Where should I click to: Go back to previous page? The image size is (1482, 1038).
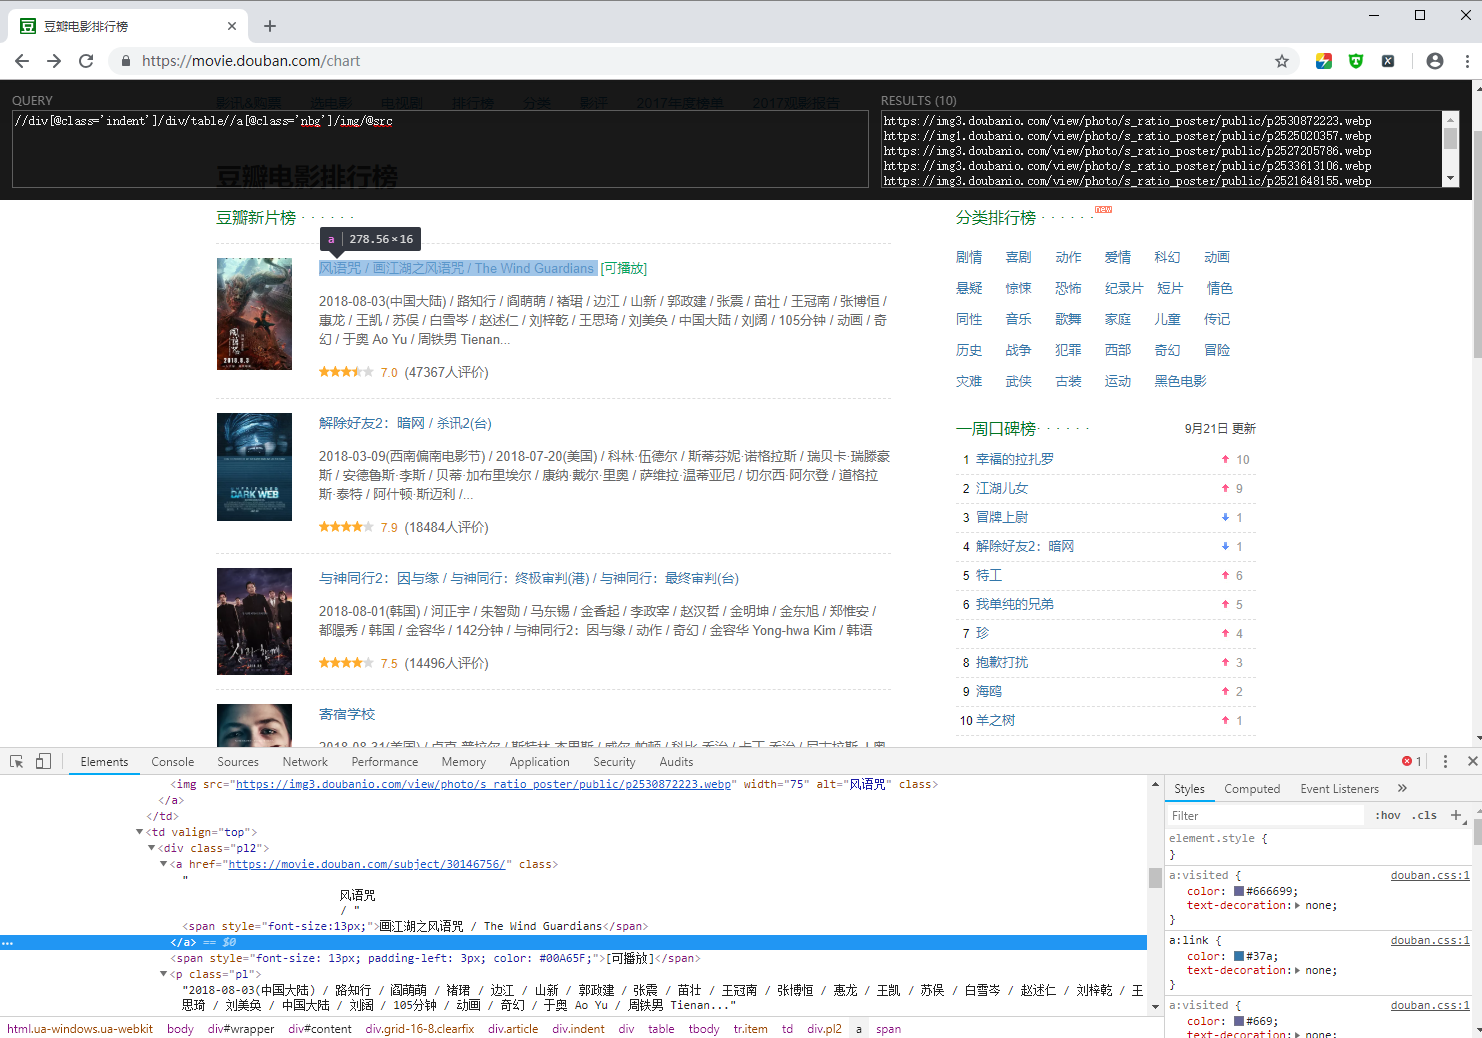click(x=22, y=61)
